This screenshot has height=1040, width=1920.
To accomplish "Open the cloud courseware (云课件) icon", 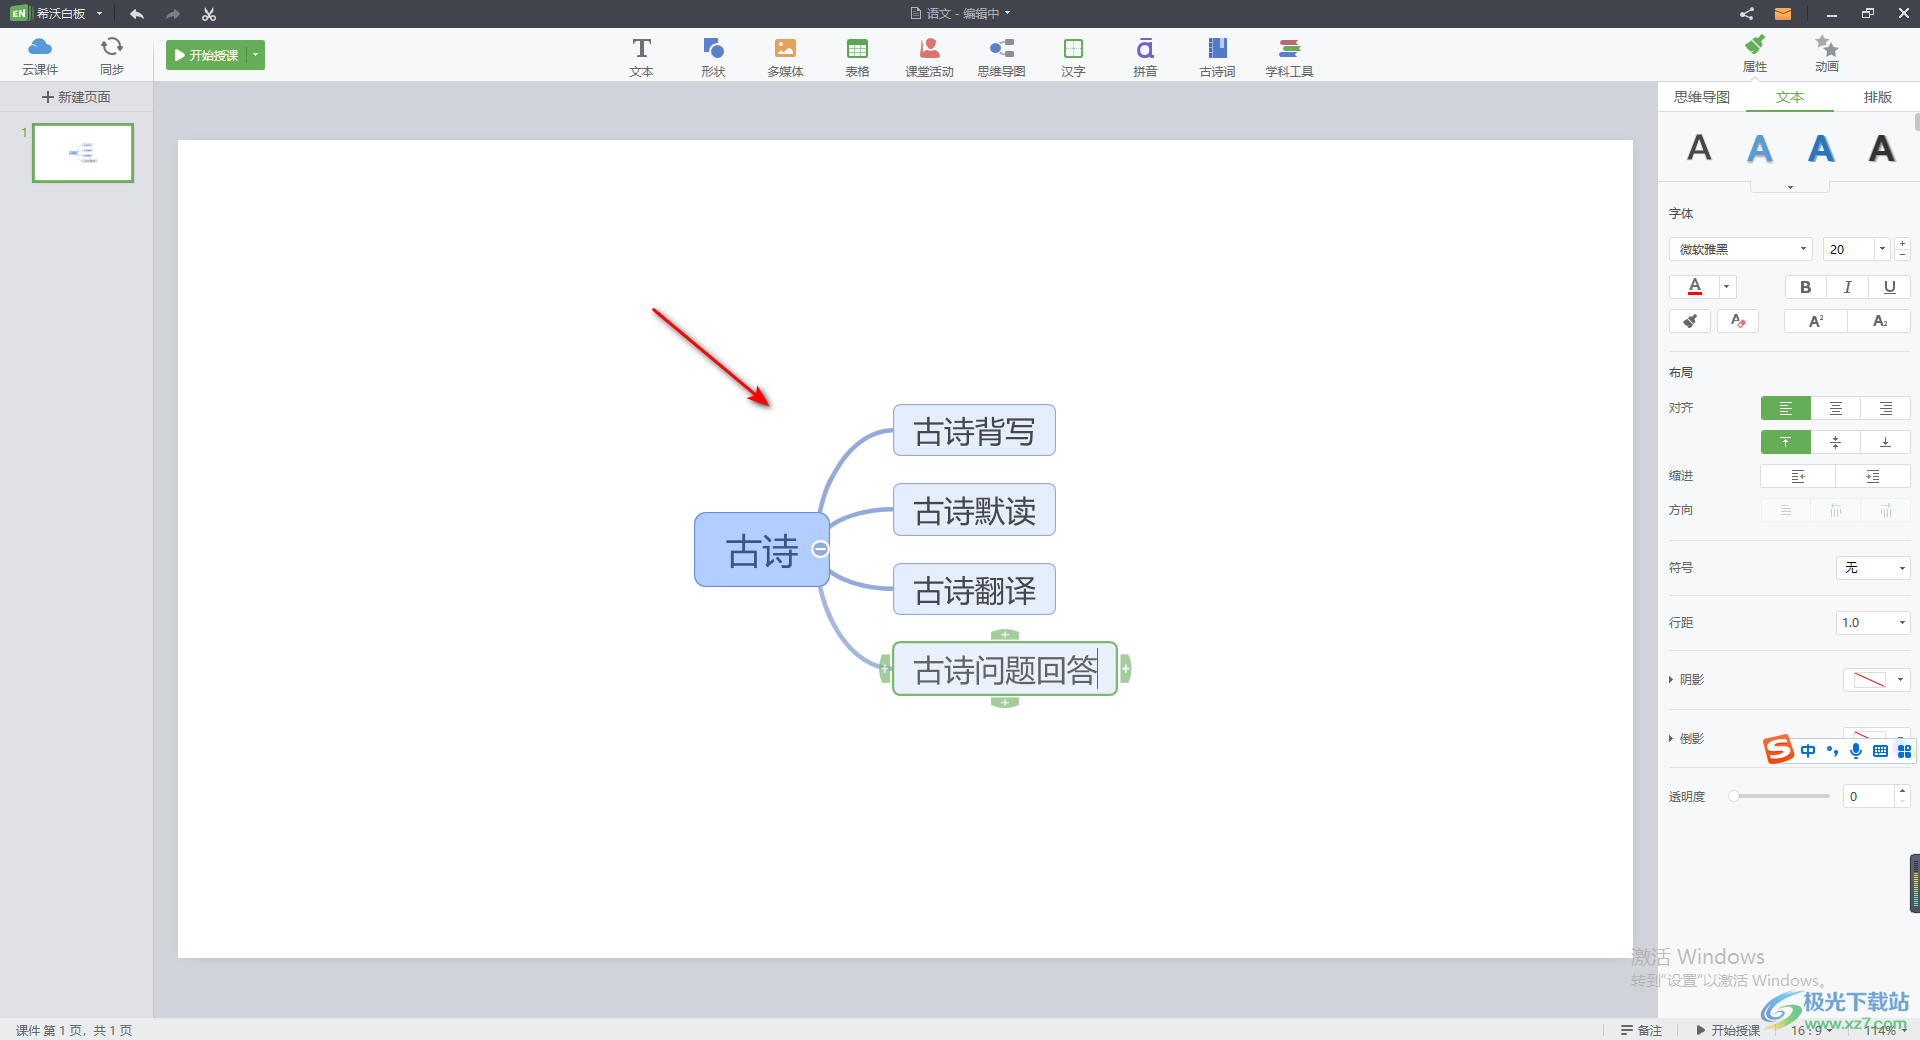I will [40, 55].
